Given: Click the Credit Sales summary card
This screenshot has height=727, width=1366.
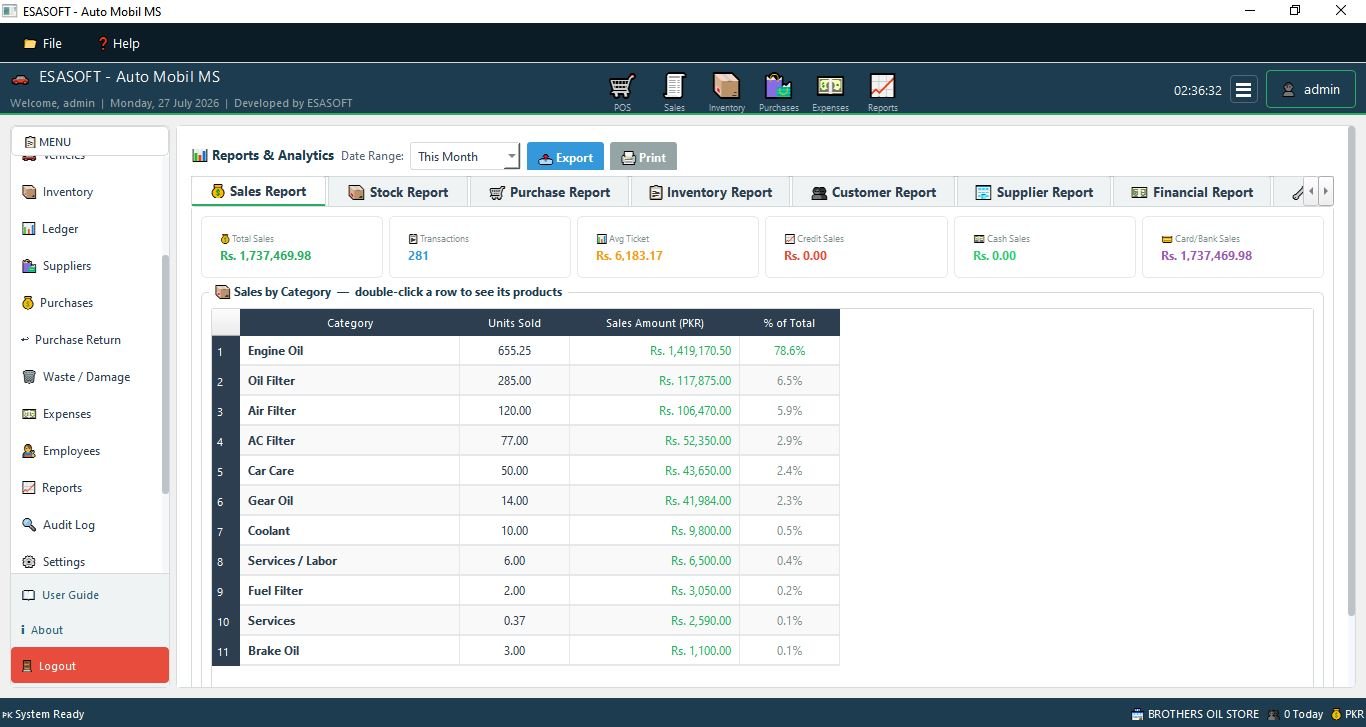Looking at the screenshot, I should [x=856, y=247].
